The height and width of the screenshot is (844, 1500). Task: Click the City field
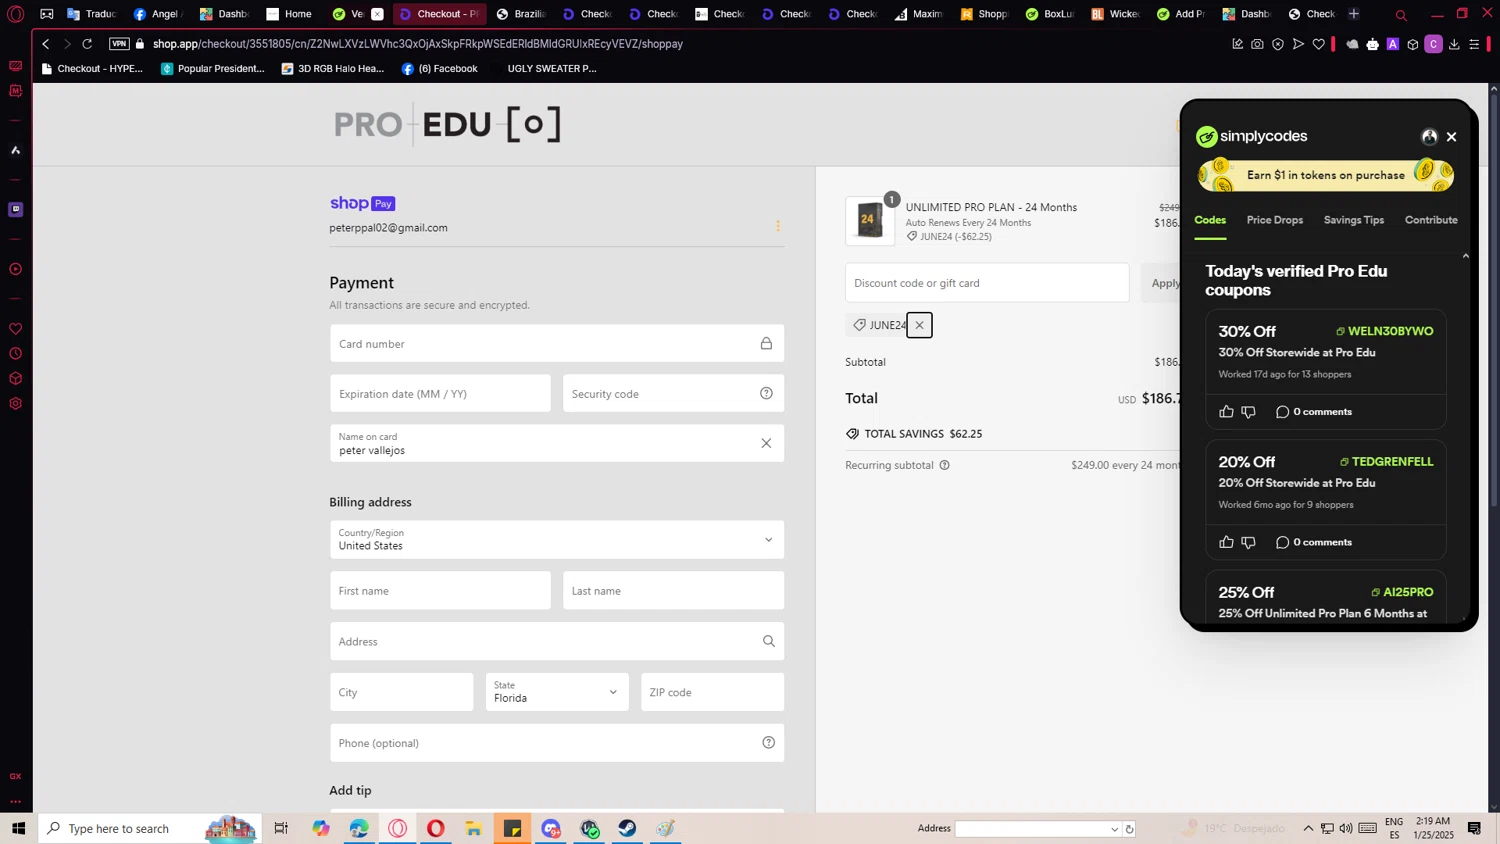coord(401,692)
